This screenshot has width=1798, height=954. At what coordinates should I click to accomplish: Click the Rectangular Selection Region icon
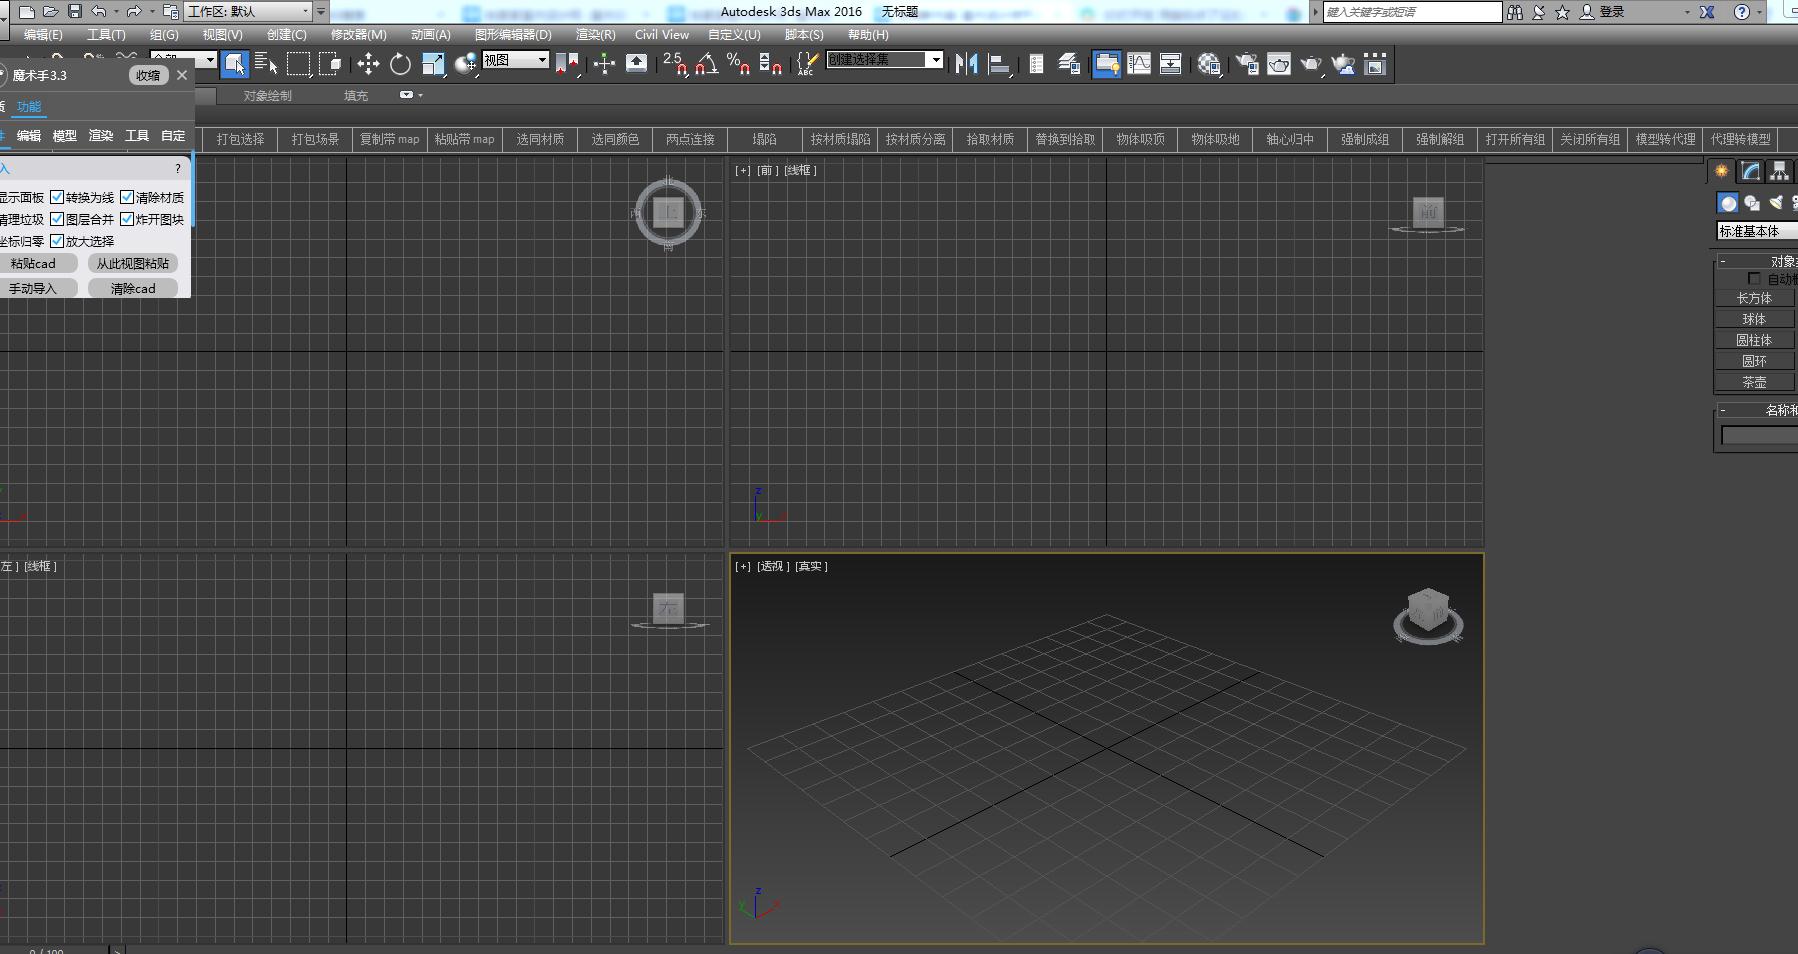298,64
